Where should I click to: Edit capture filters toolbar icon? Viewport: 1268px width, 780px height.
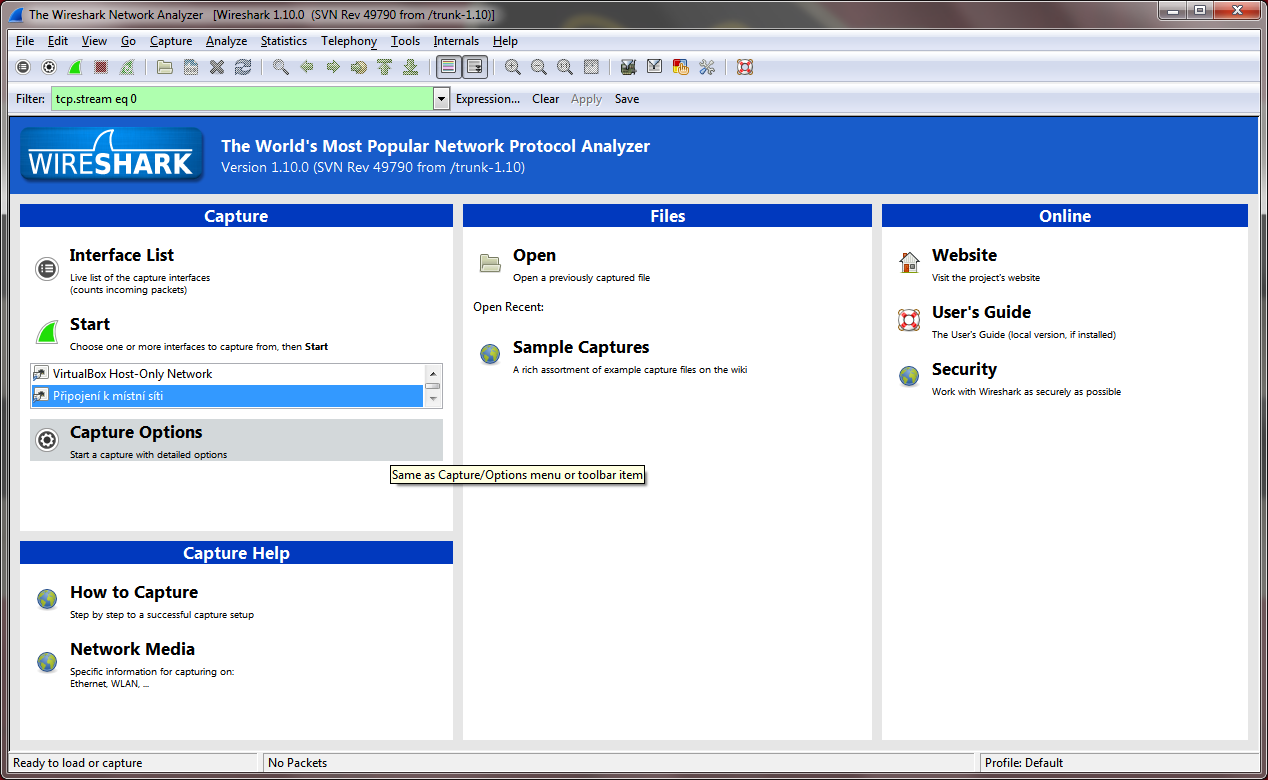tap(629, 67)
